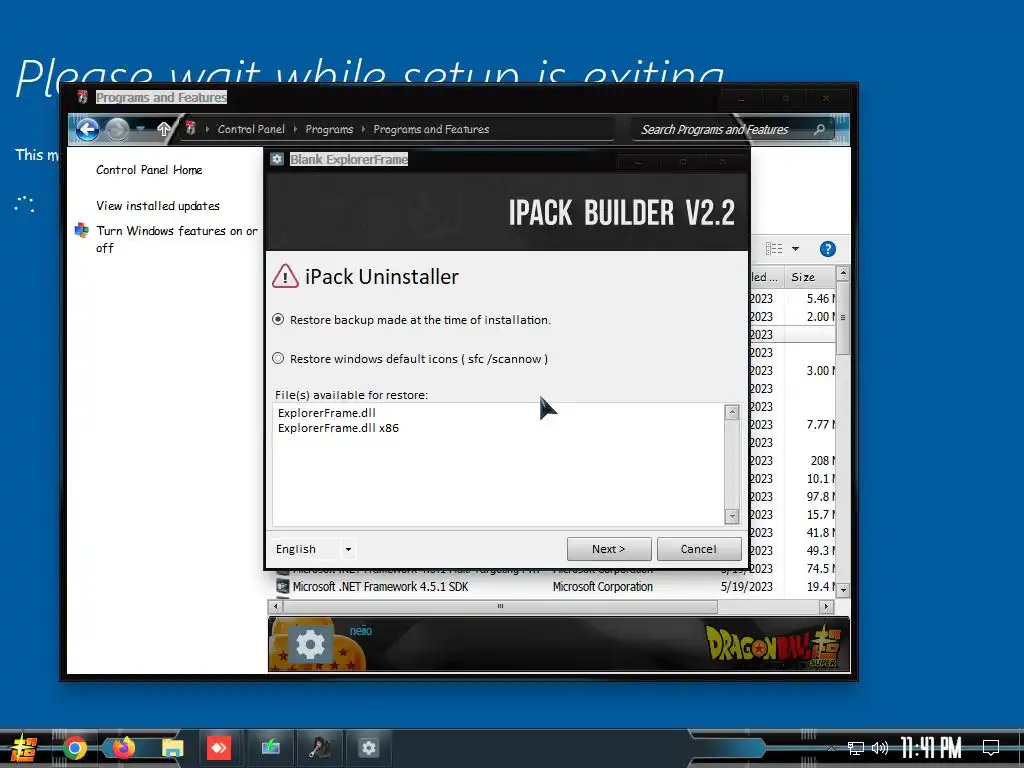This screenshot has width=1024, height=768.
Task: Click Programs and Features title bar icon
Action: tap(82, 97)
